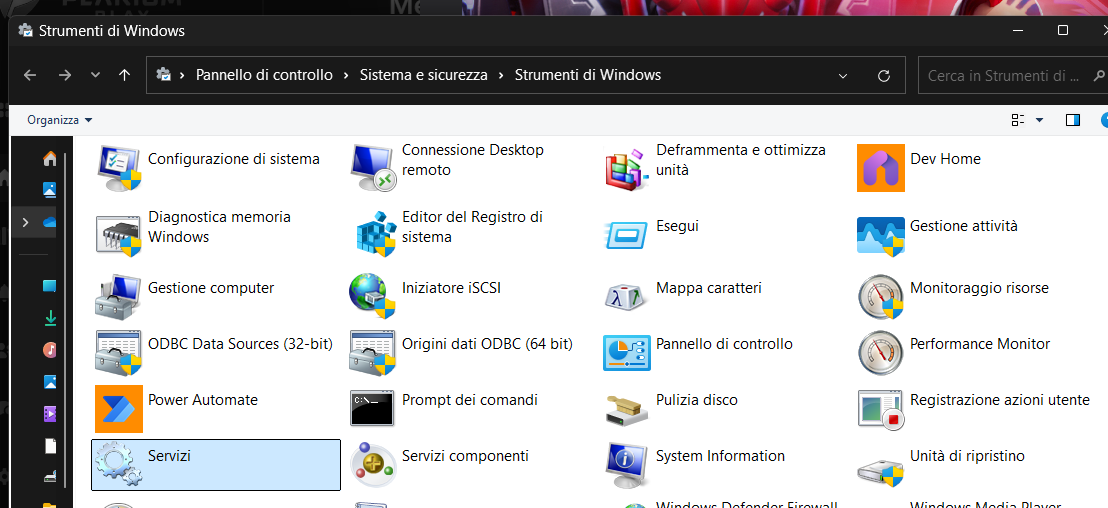The height and width of the screenshot is (508, 1108).
Task: Open Pannello di controllo item icon
Action: [627, 353]
